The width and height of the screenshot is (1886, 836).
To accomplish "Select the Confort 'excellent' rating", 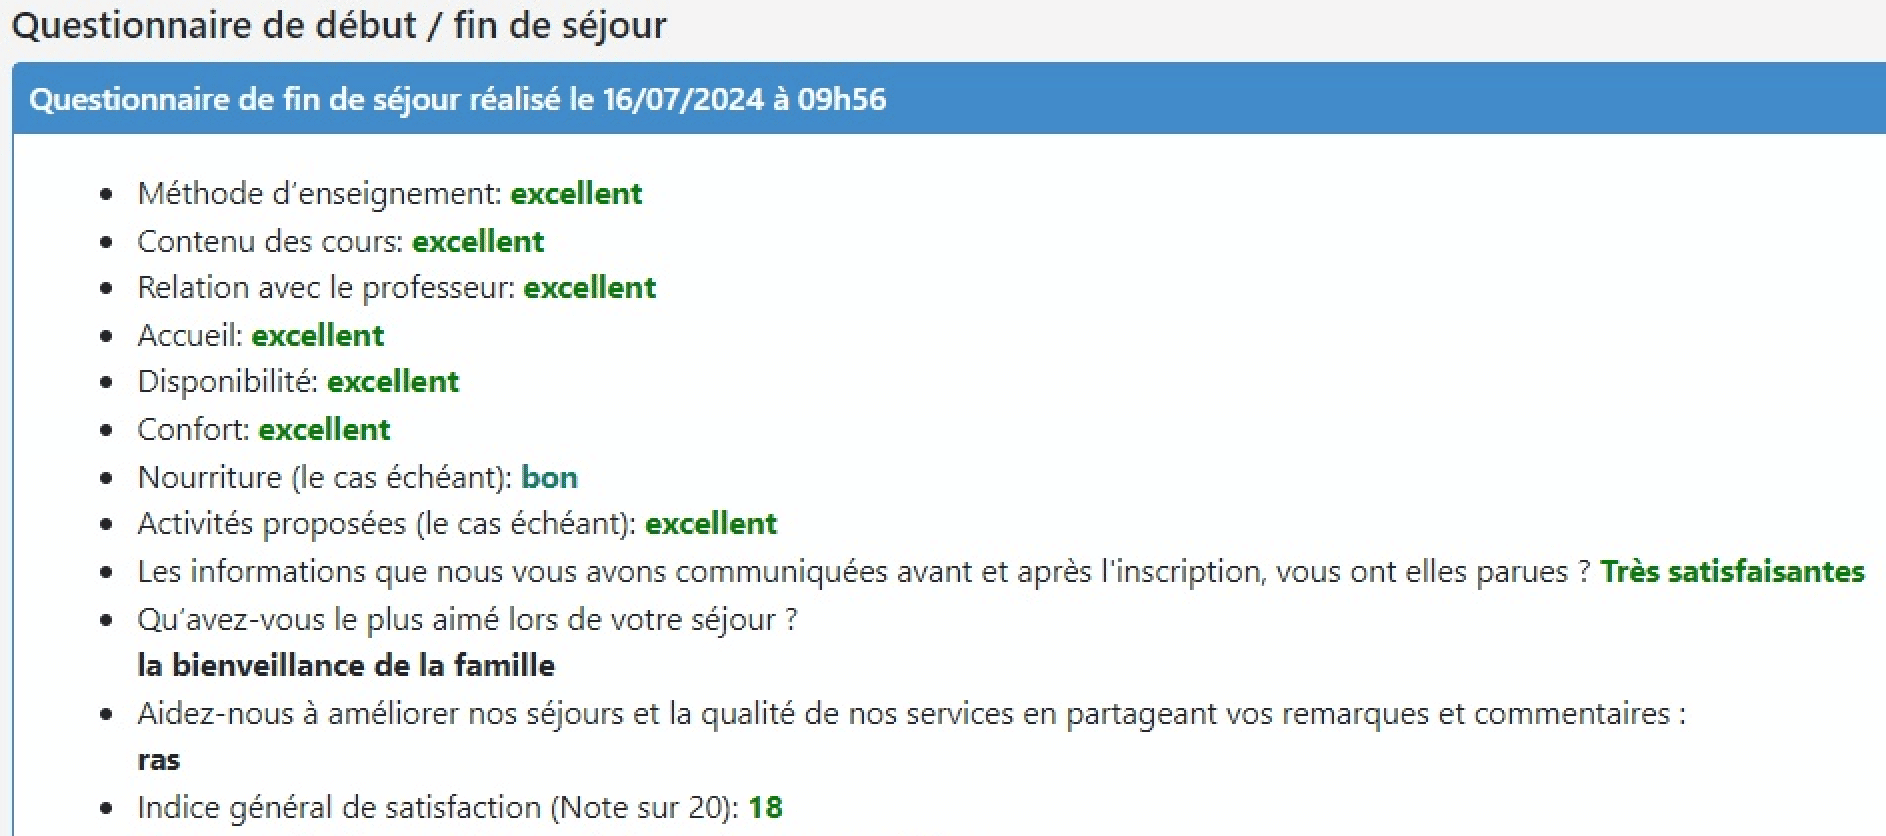I will pyautogui.click(x=325, y=429).
